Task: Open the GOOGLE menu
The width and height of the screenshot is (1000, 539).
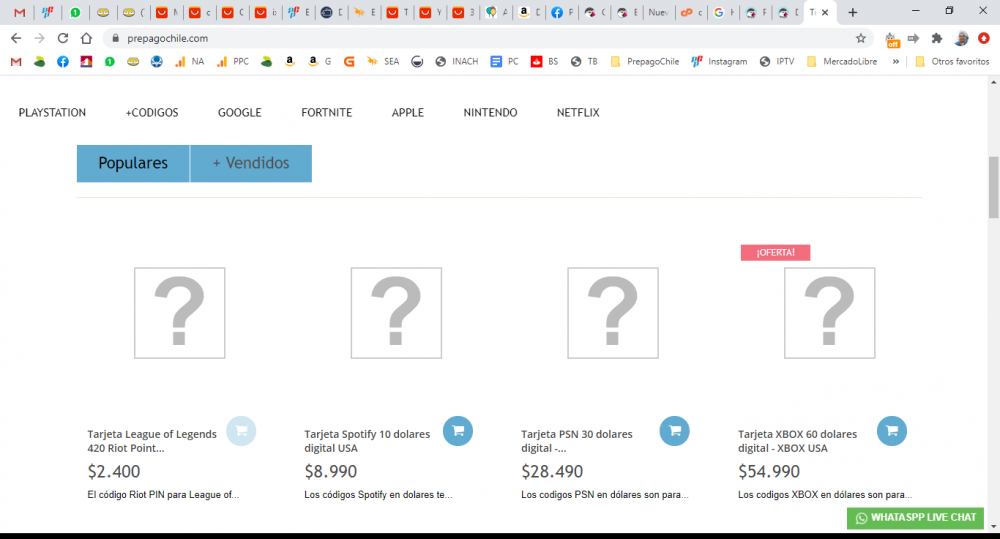Action: click(x=240, y=113)
